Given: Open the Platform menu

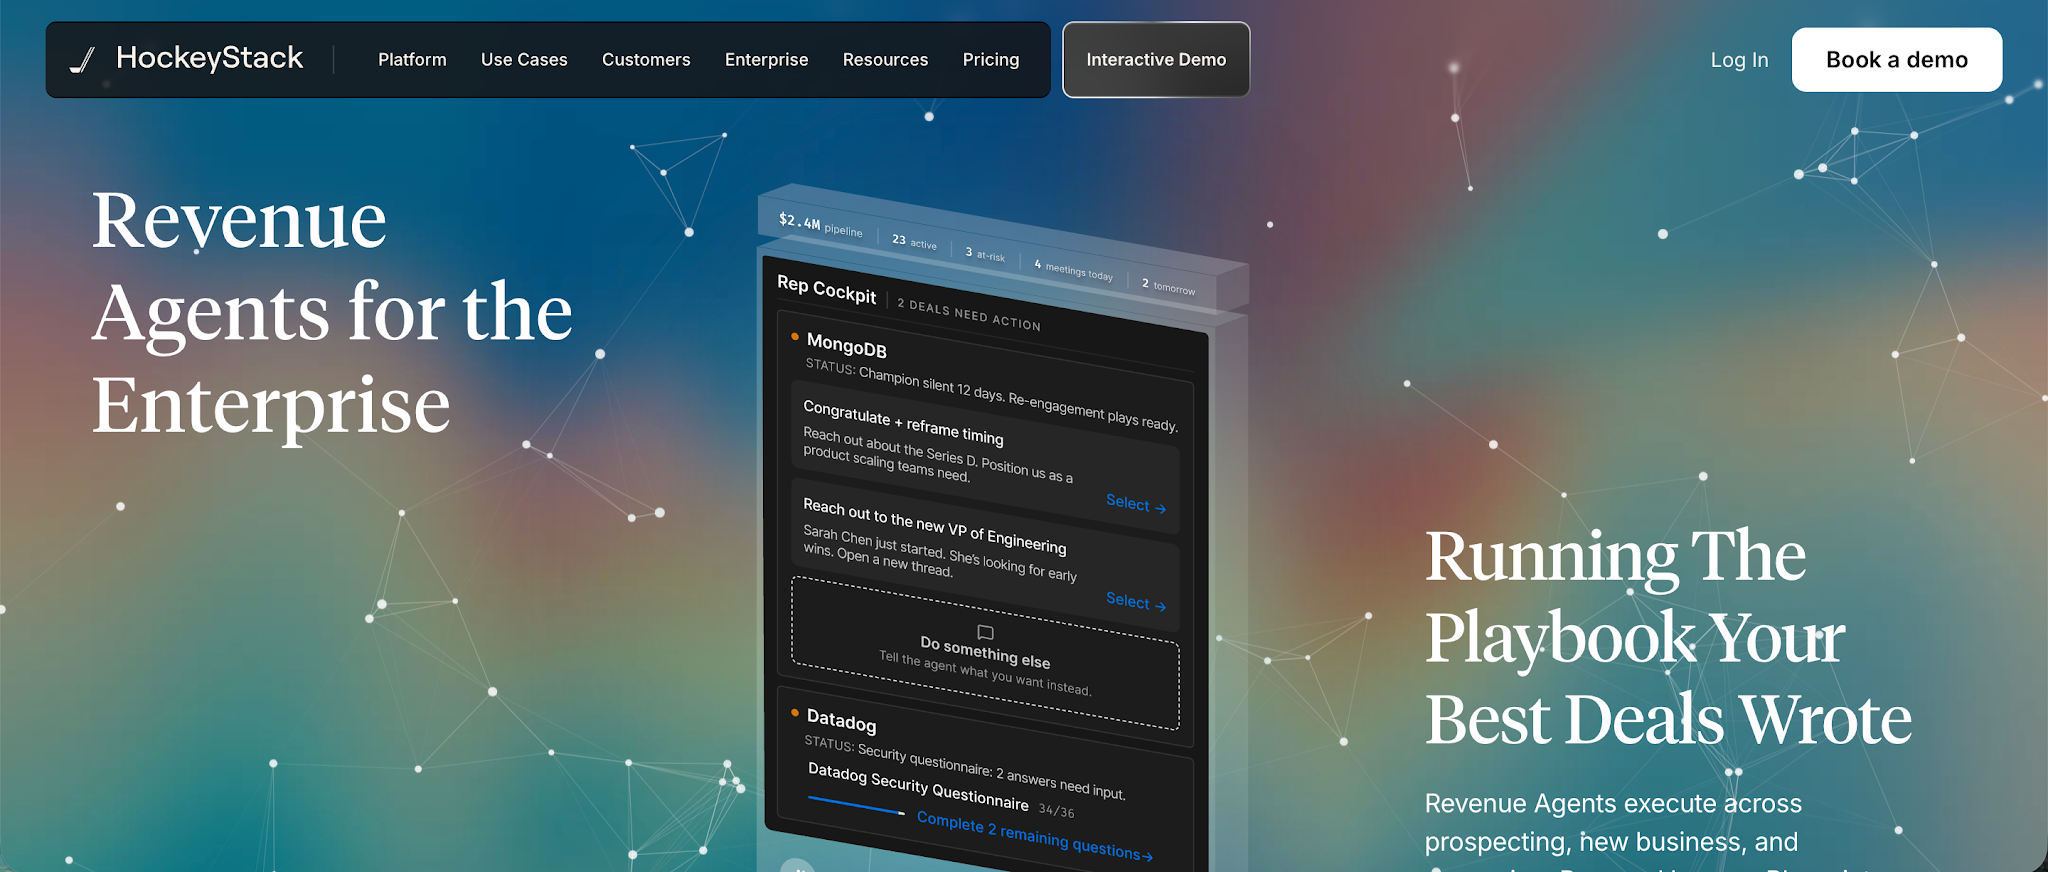Looking at the screenshot, I should (x=412, y=60).
